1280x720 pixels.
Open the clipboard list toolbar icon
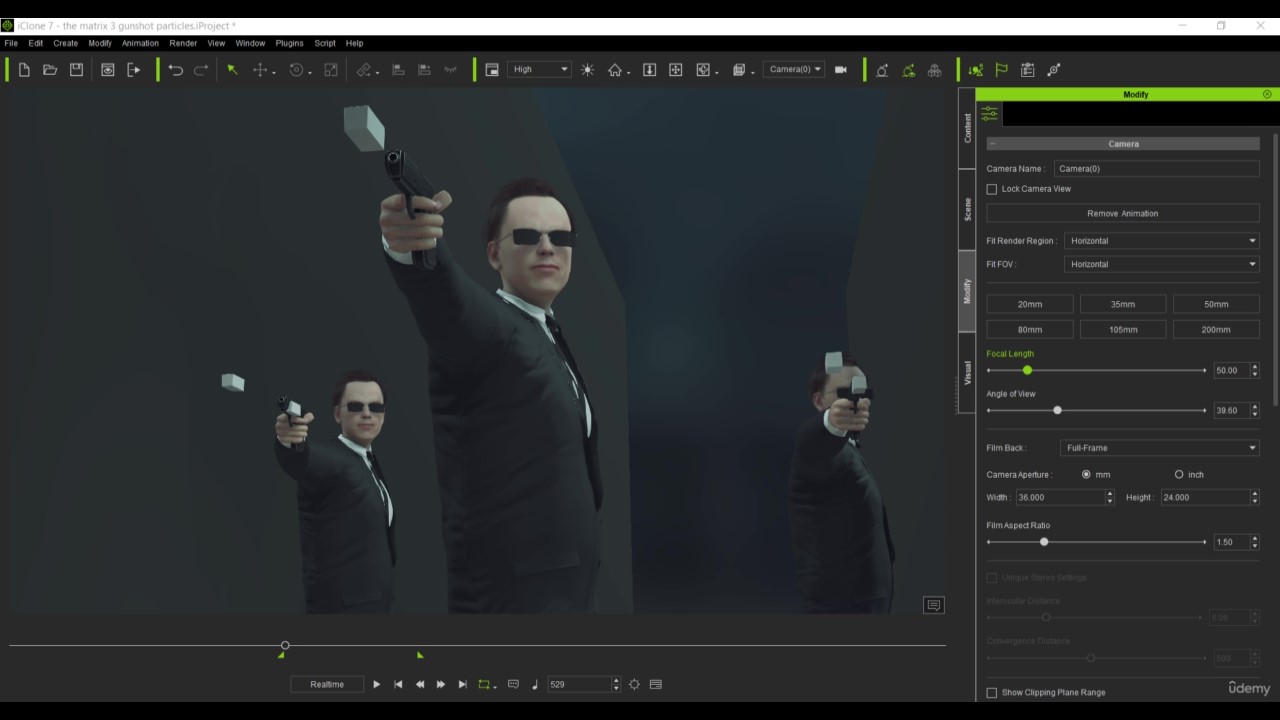tap(1027, 70)
